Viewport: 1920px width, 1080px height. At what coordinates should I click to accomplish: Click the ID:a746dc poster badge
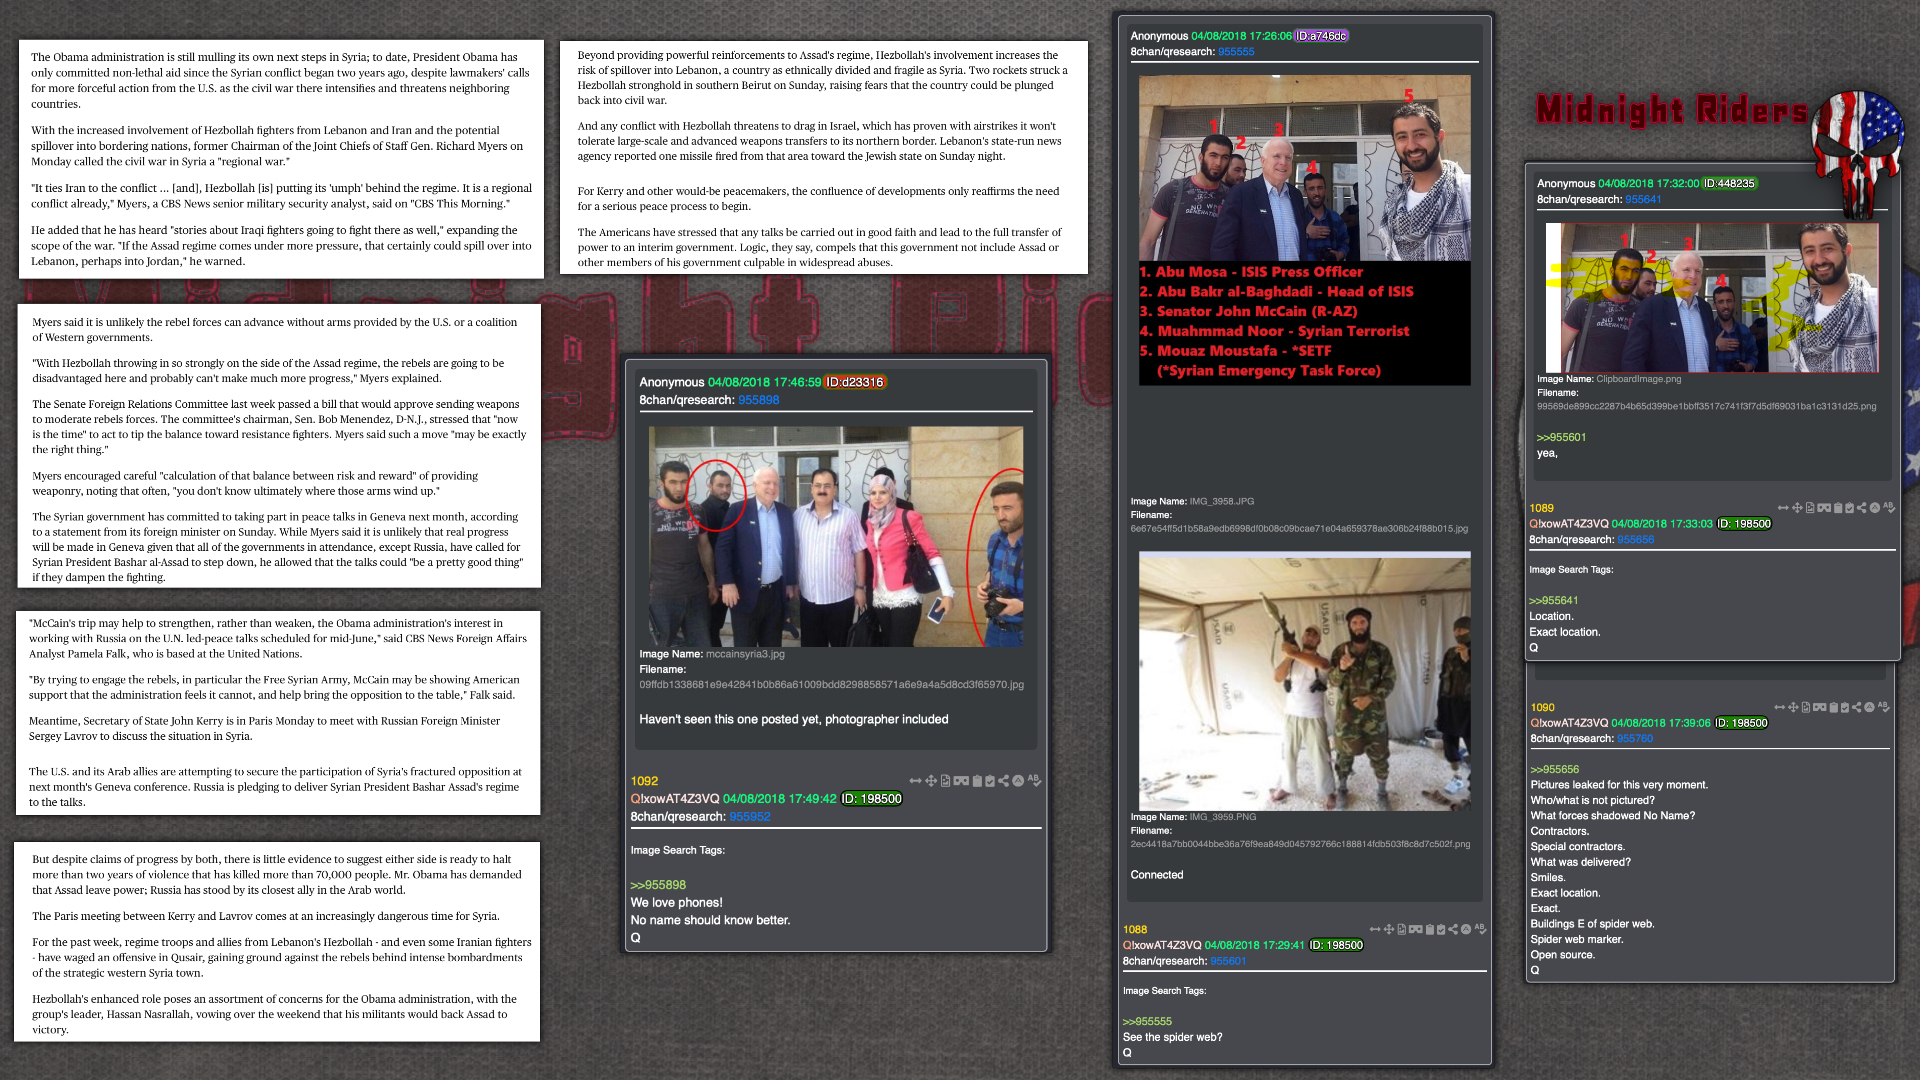[1321, 36]
